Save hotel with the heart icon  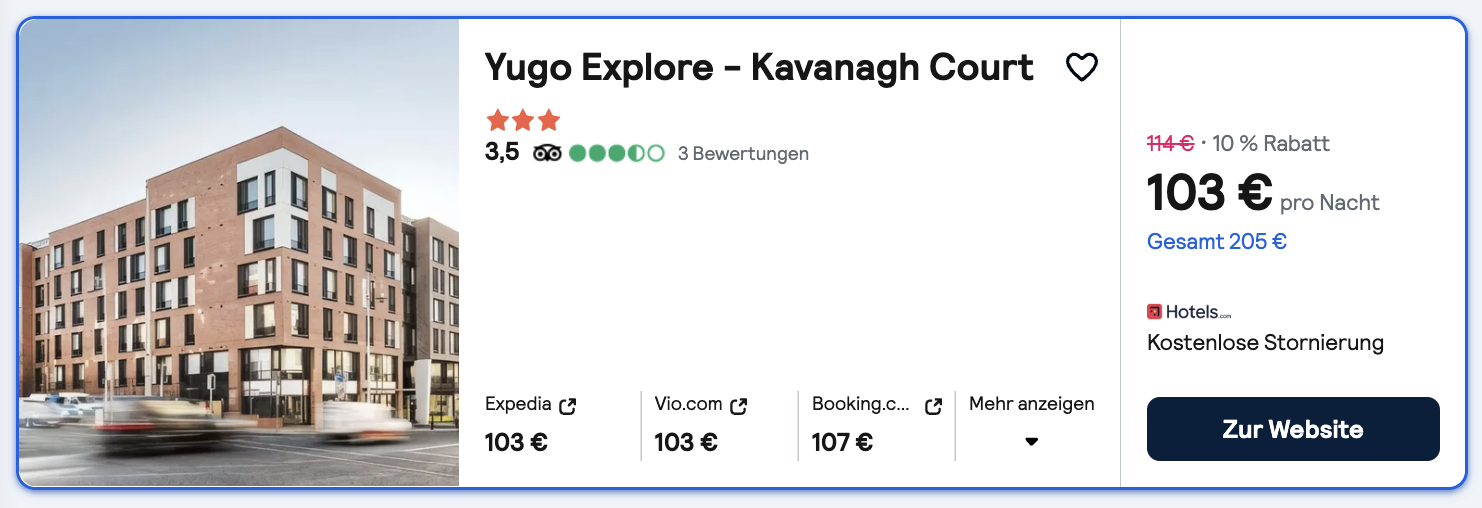coord(1081,68)
